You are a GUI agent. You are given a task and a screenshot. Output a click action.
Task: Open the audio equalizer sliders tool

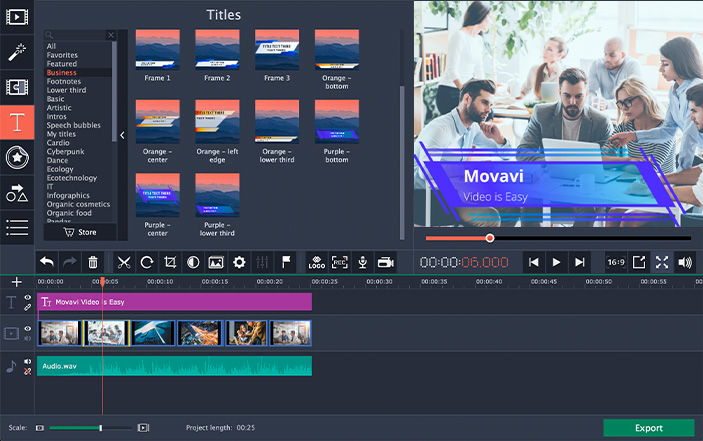(262, 262)
